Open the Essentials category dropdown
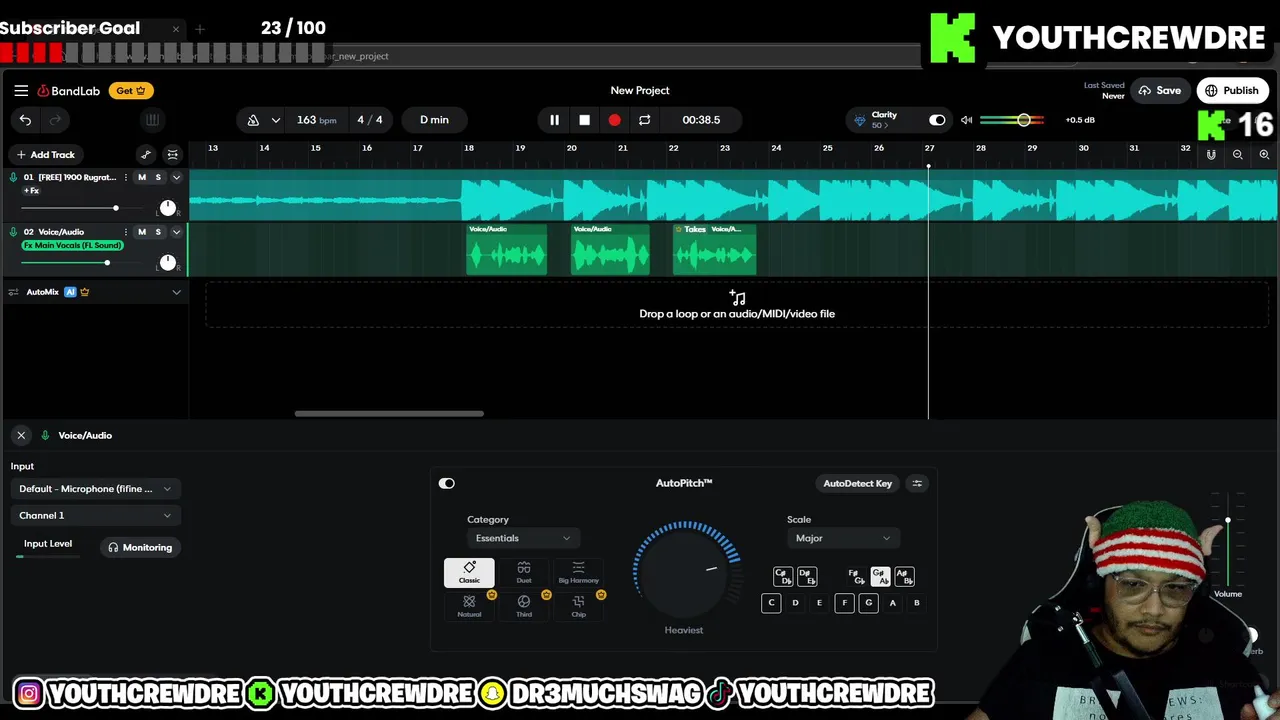The width and height of the screenshot is (1280, 720). click(x=523, y=538)
